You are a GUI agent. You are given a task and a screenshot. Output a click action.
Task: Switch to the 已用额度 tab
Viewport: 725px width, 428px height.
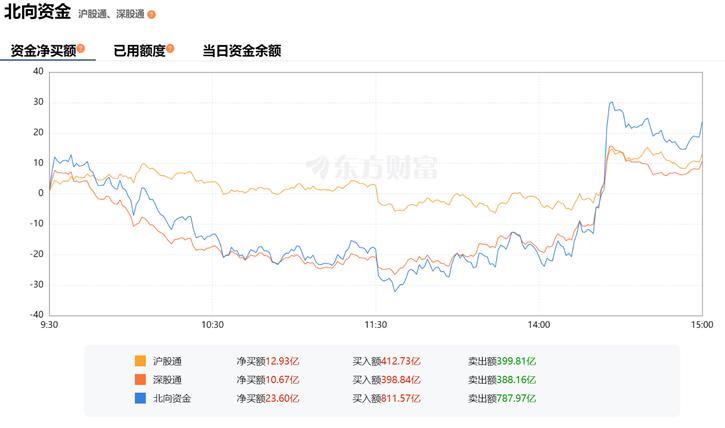138,50
